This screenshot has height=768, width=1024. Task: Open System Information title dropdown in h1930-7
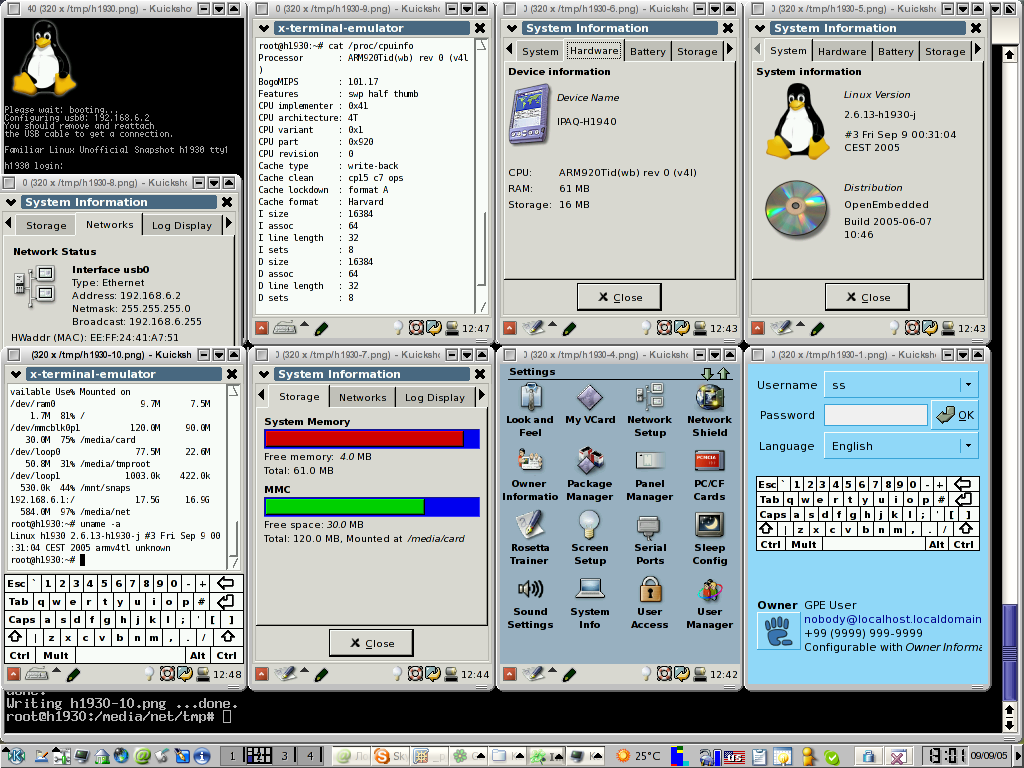[264, 374]
